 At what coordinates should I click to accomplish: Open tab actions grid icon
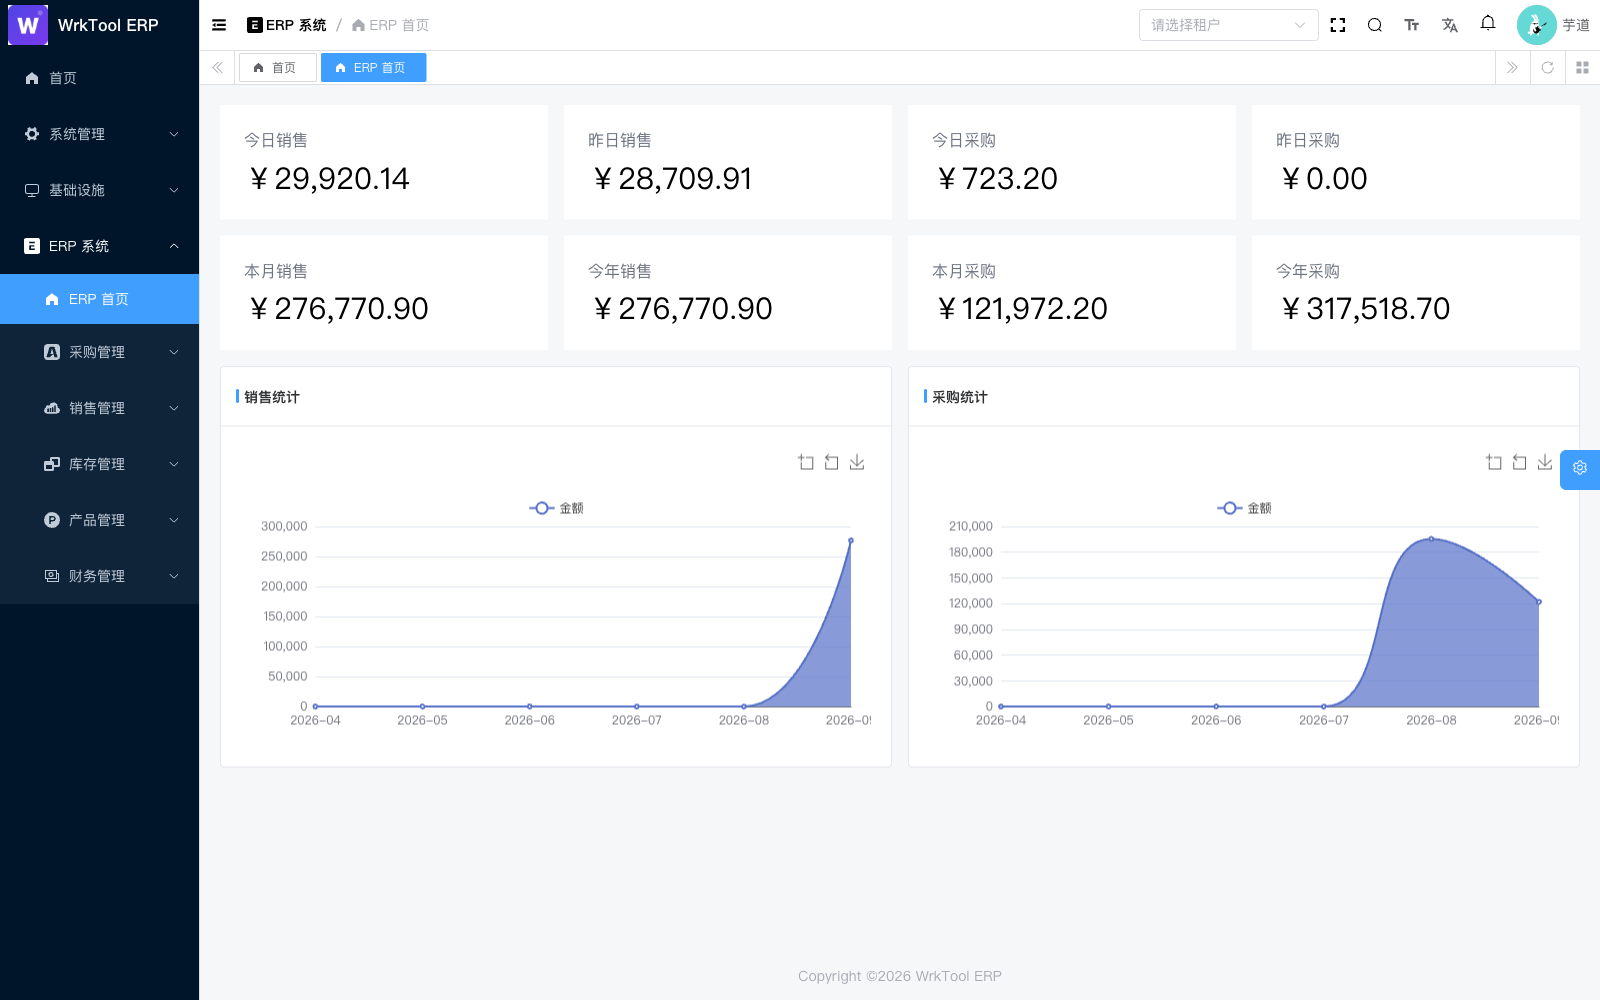1582,68
